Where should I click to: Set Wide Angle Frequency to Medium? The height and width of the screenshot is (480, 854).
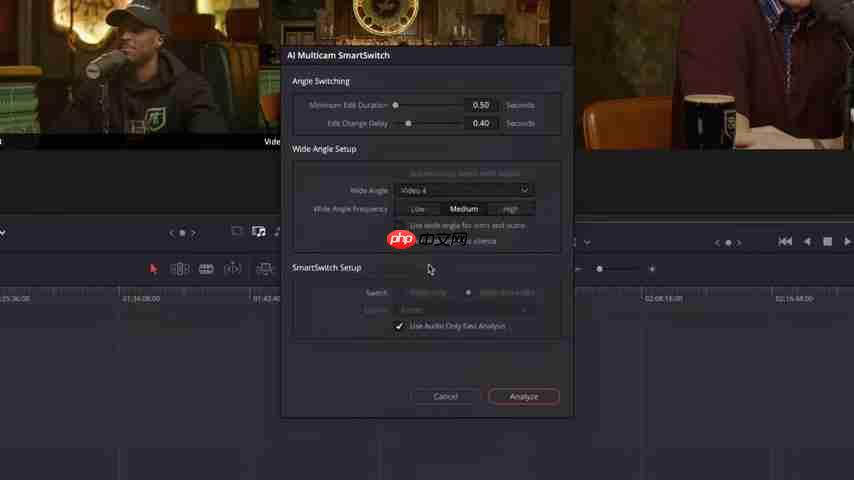click(464, 209)
